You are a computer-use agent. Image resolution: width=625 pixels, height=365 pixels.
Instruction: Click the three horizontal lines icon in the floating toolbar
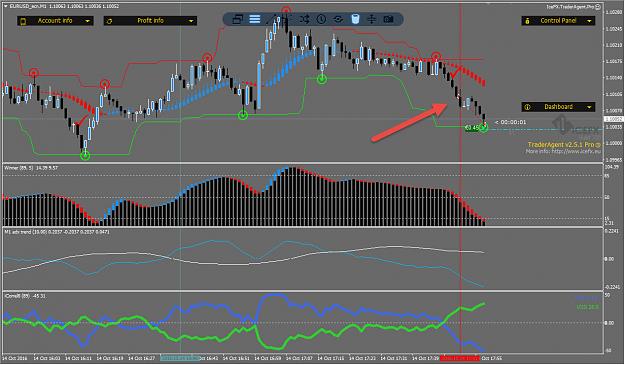coord(254,19)
